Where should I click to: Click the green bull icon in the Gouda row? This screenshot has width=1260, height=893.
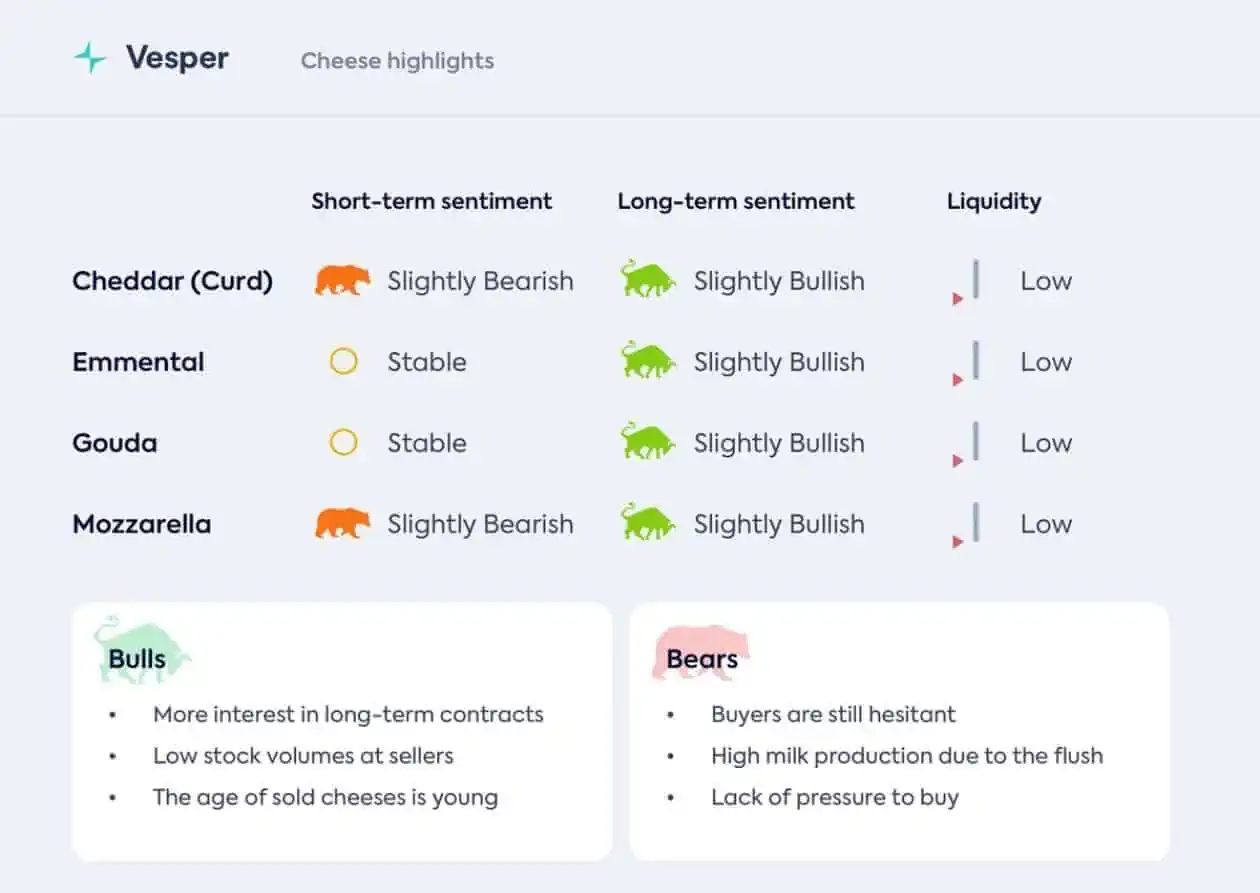648,441
